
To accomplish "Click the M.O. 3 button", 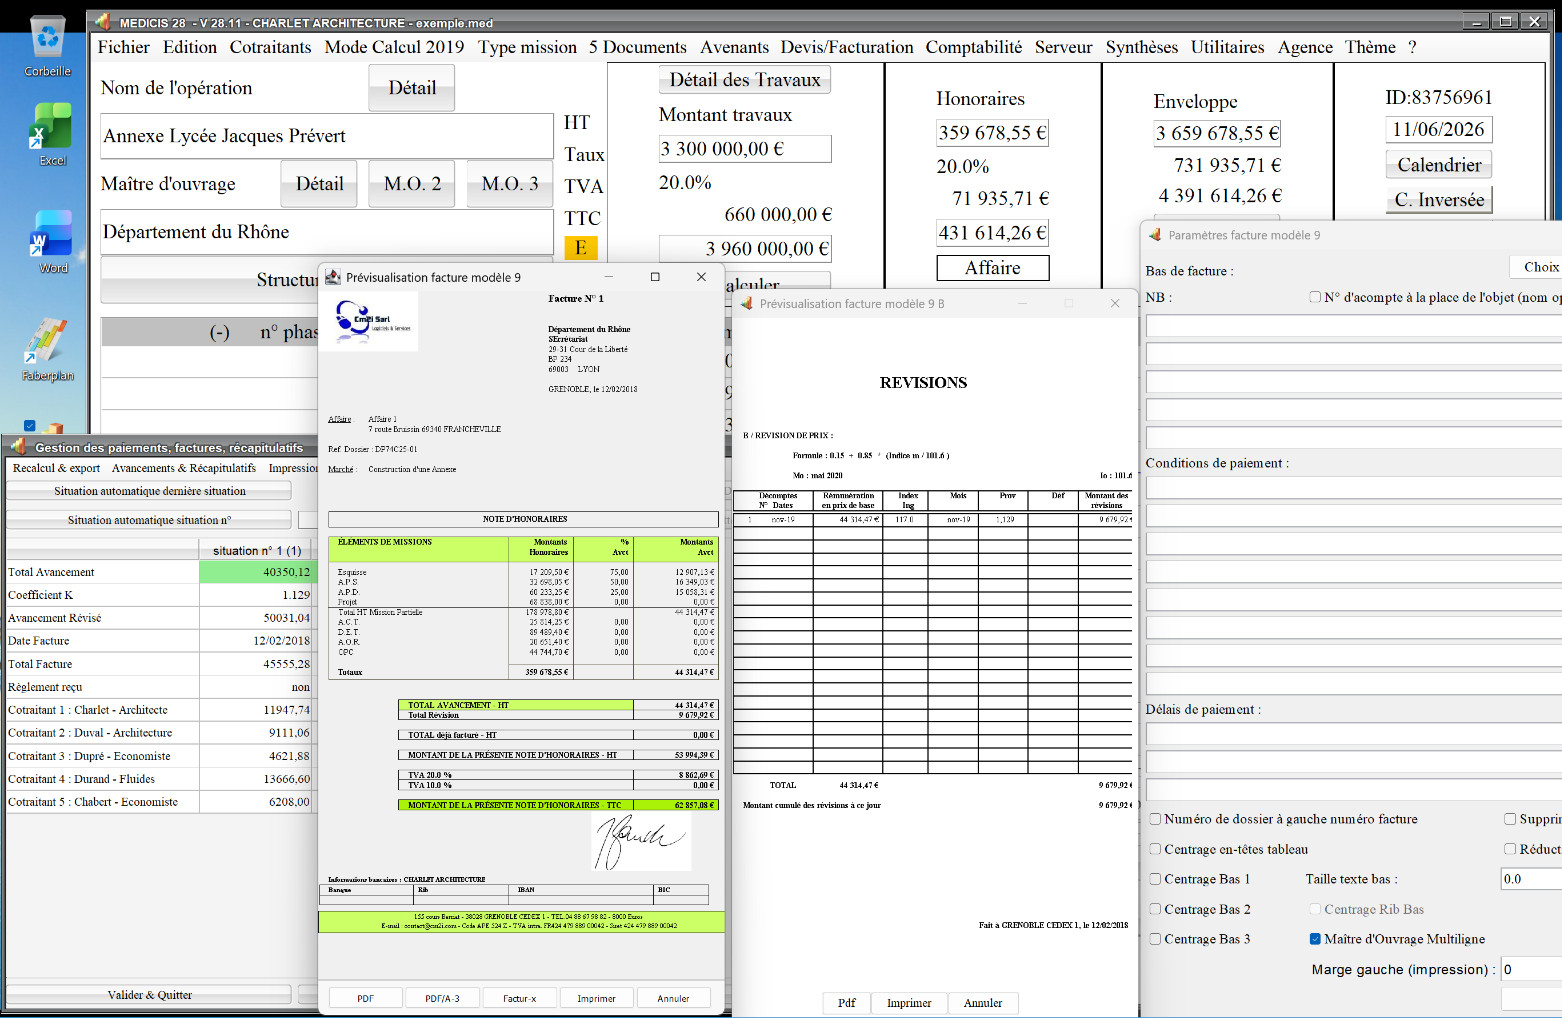I will tap(510, 184).
